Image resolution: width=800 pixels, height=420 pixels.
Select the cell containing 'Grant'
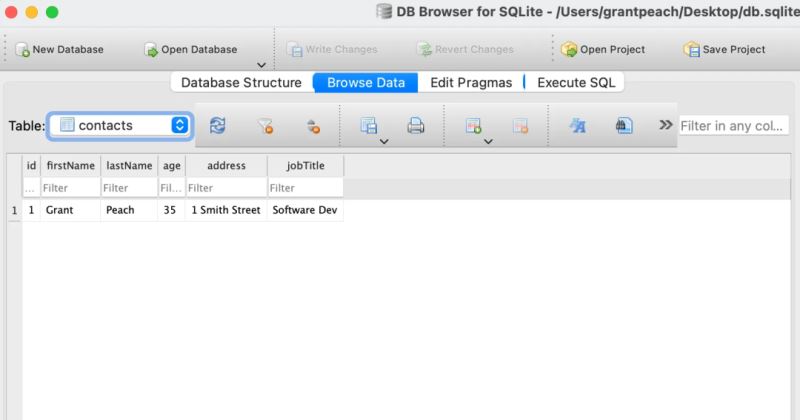(x=70, y=210)
